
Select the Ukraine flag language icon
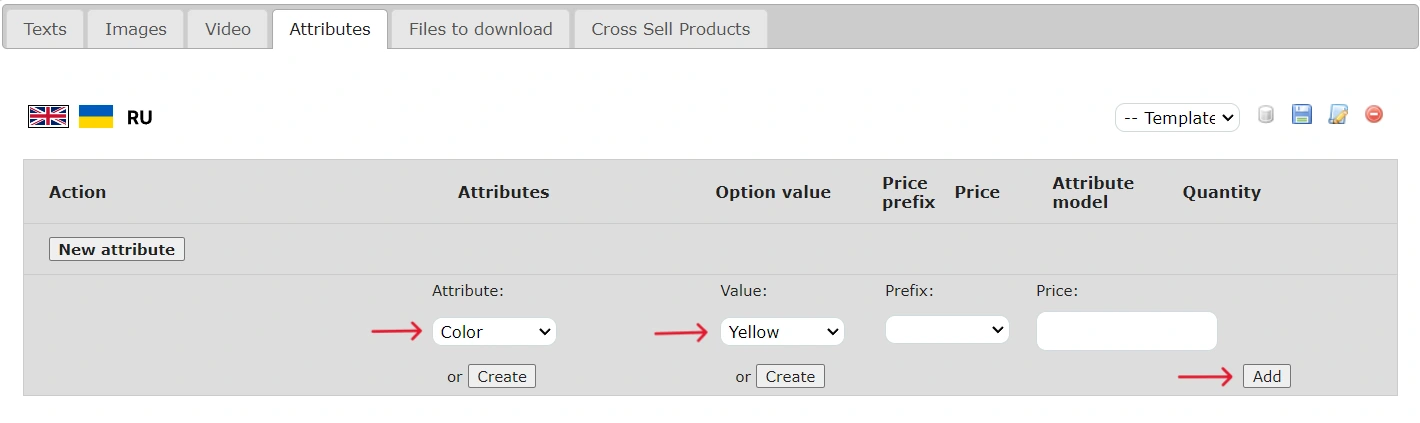(96, 117)
